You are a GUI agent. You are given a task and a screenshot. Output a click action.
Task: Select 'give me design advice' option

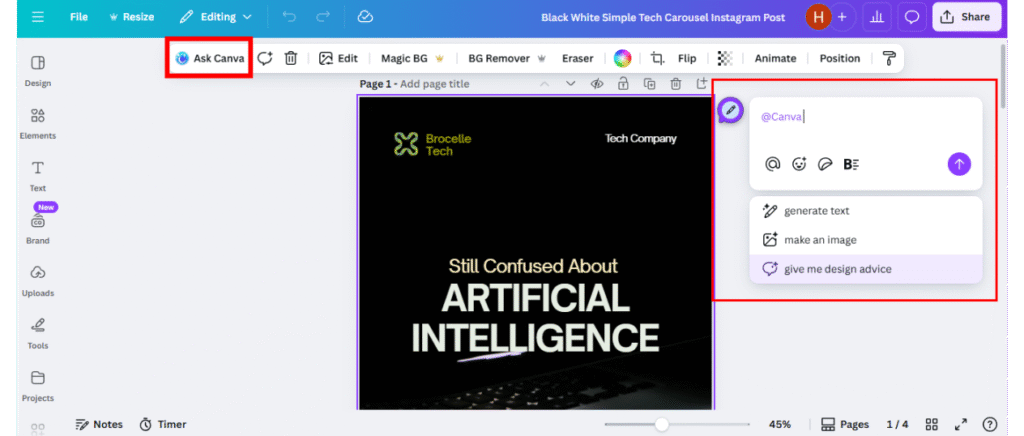837,269
